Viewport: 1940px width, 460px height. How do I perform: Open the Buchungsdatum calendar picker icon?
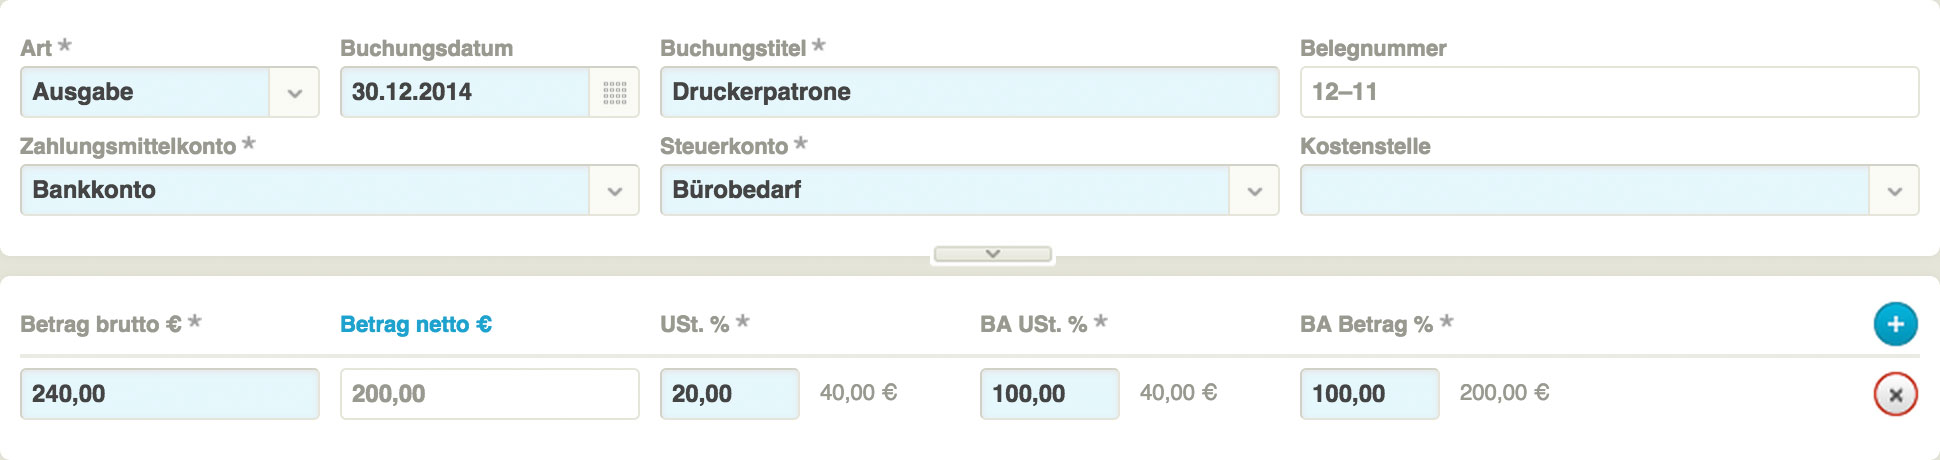(615, 93)
